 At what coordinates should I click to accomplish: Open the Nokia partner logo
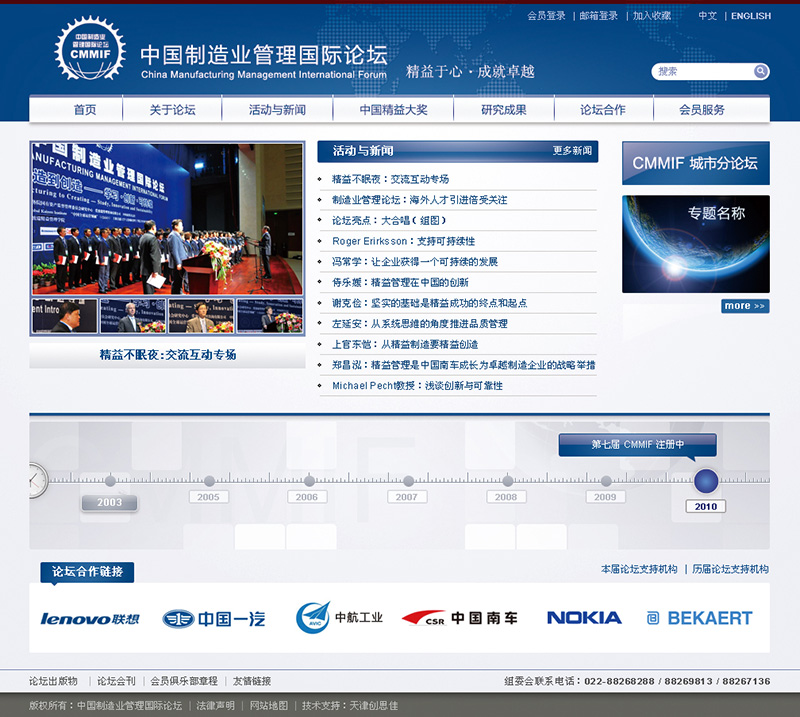584,618
